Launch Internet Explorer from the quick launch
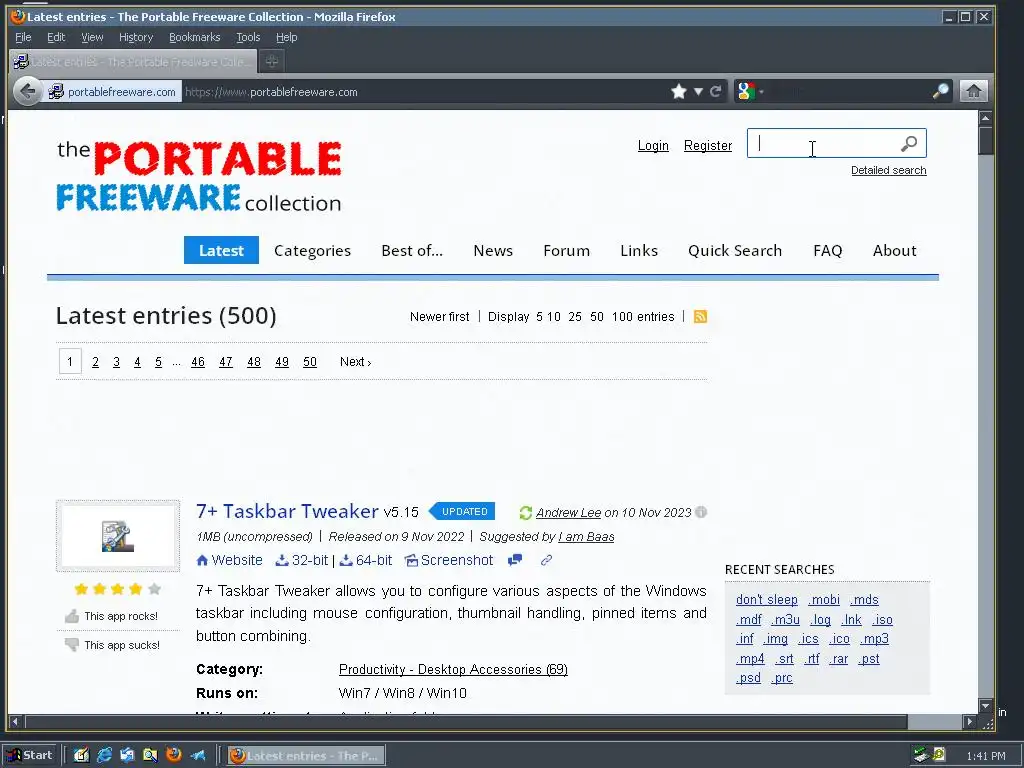This screenshot has width=1024, height=768. click(104, 756)
